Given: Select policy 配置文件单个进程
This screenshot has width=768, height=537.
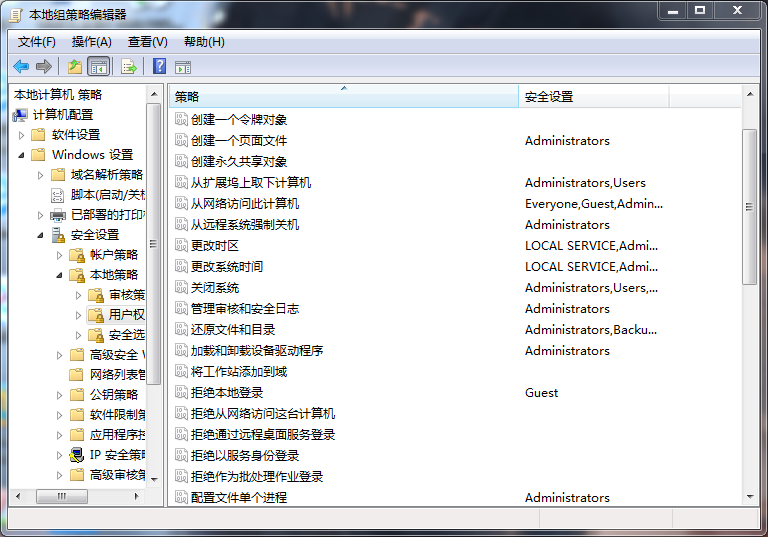Looking at the screenshot, I should click(x=239, y=497).
